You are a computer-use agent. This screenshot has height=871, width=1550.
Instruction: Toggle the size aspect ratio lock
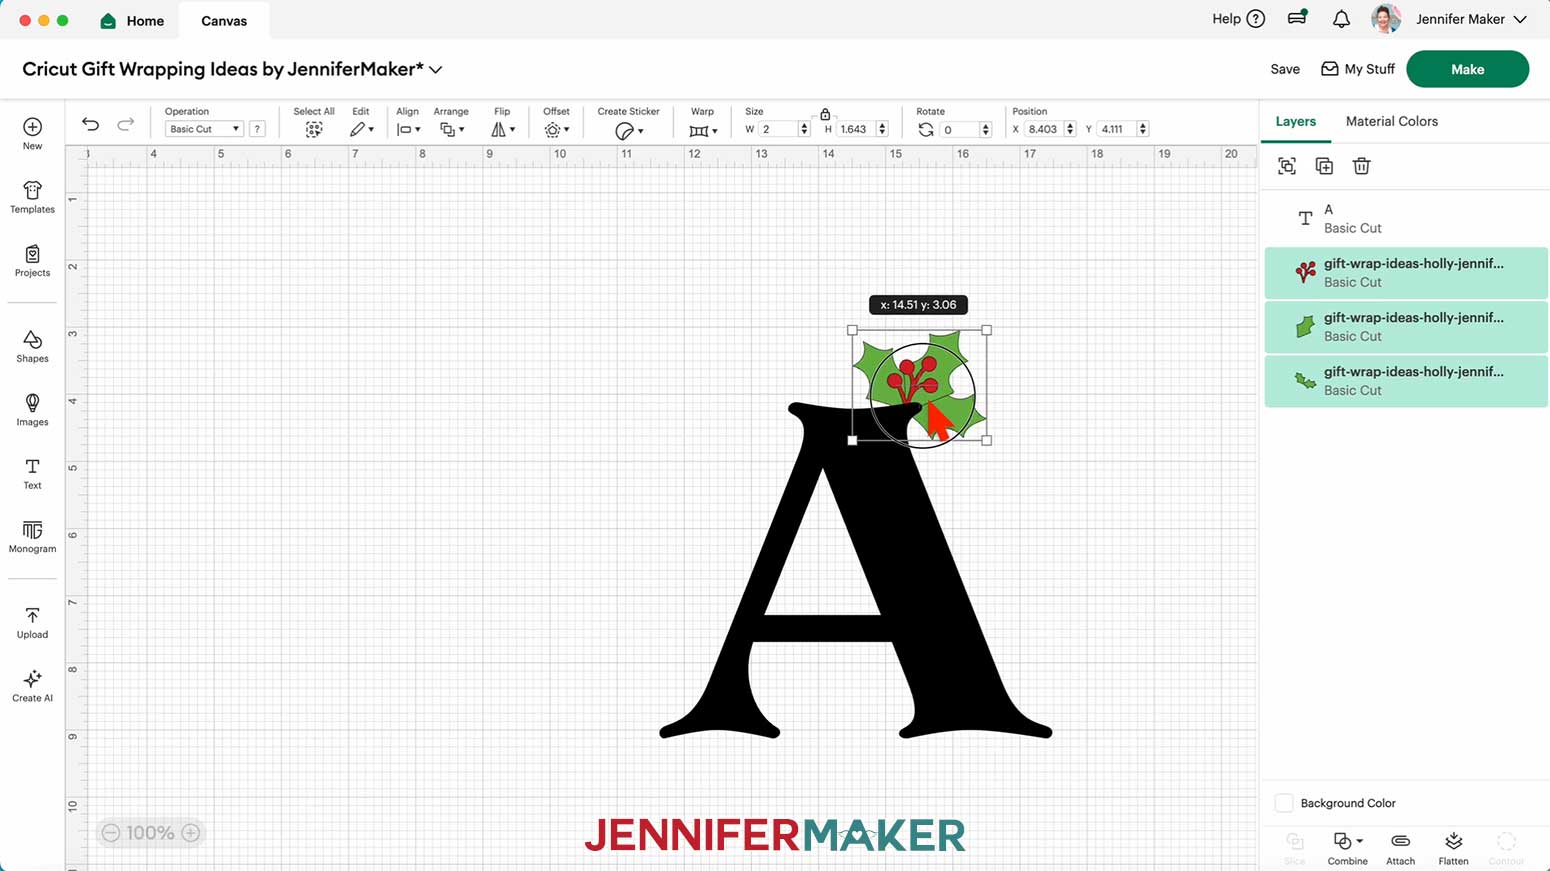point(825,114)
